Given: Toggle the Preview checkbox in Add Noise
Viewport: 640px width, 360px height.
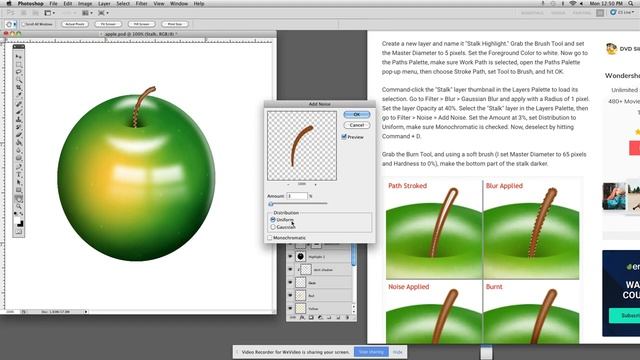Looking at the screenshot, I should pyautogui.click(x=344, y=137).
